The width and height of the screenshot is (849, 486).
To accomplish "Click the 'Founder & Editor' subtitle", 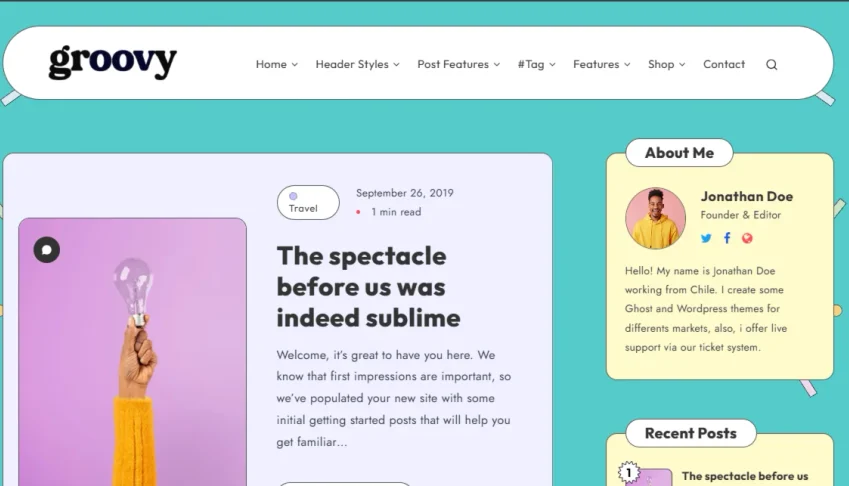I will (740, 215).
